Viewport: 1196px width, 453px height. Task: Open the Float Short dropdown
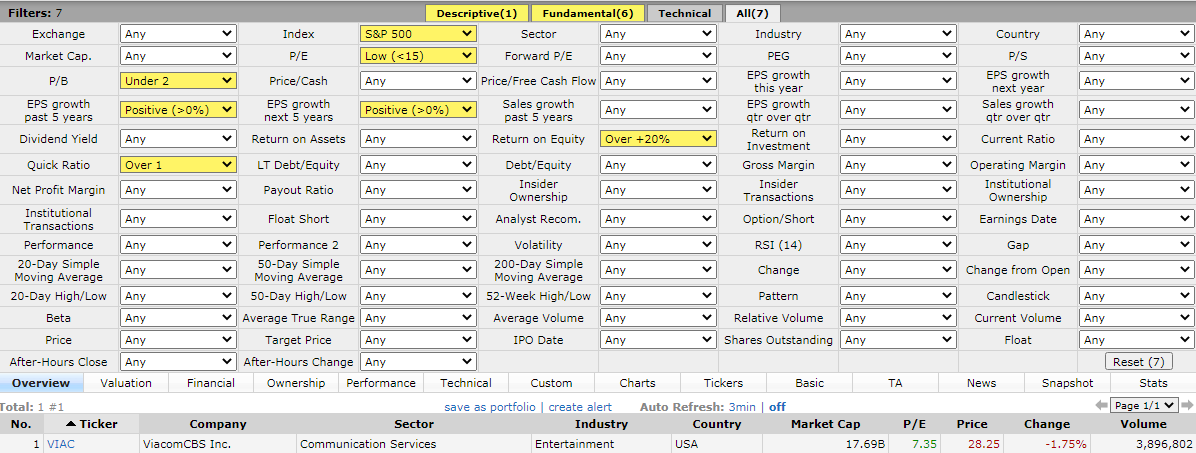click(419, 219)
